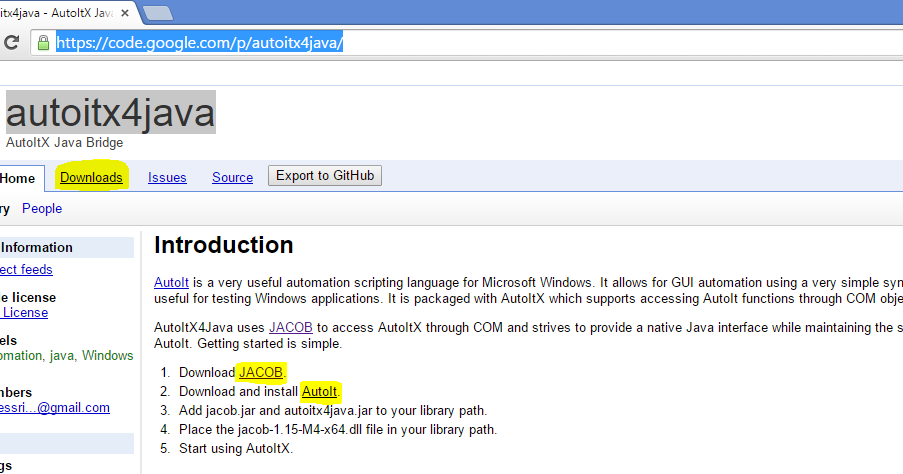Select the autoitx4java browser tab
The width and height of the screenshot is (903, 474).
(63, 13)
